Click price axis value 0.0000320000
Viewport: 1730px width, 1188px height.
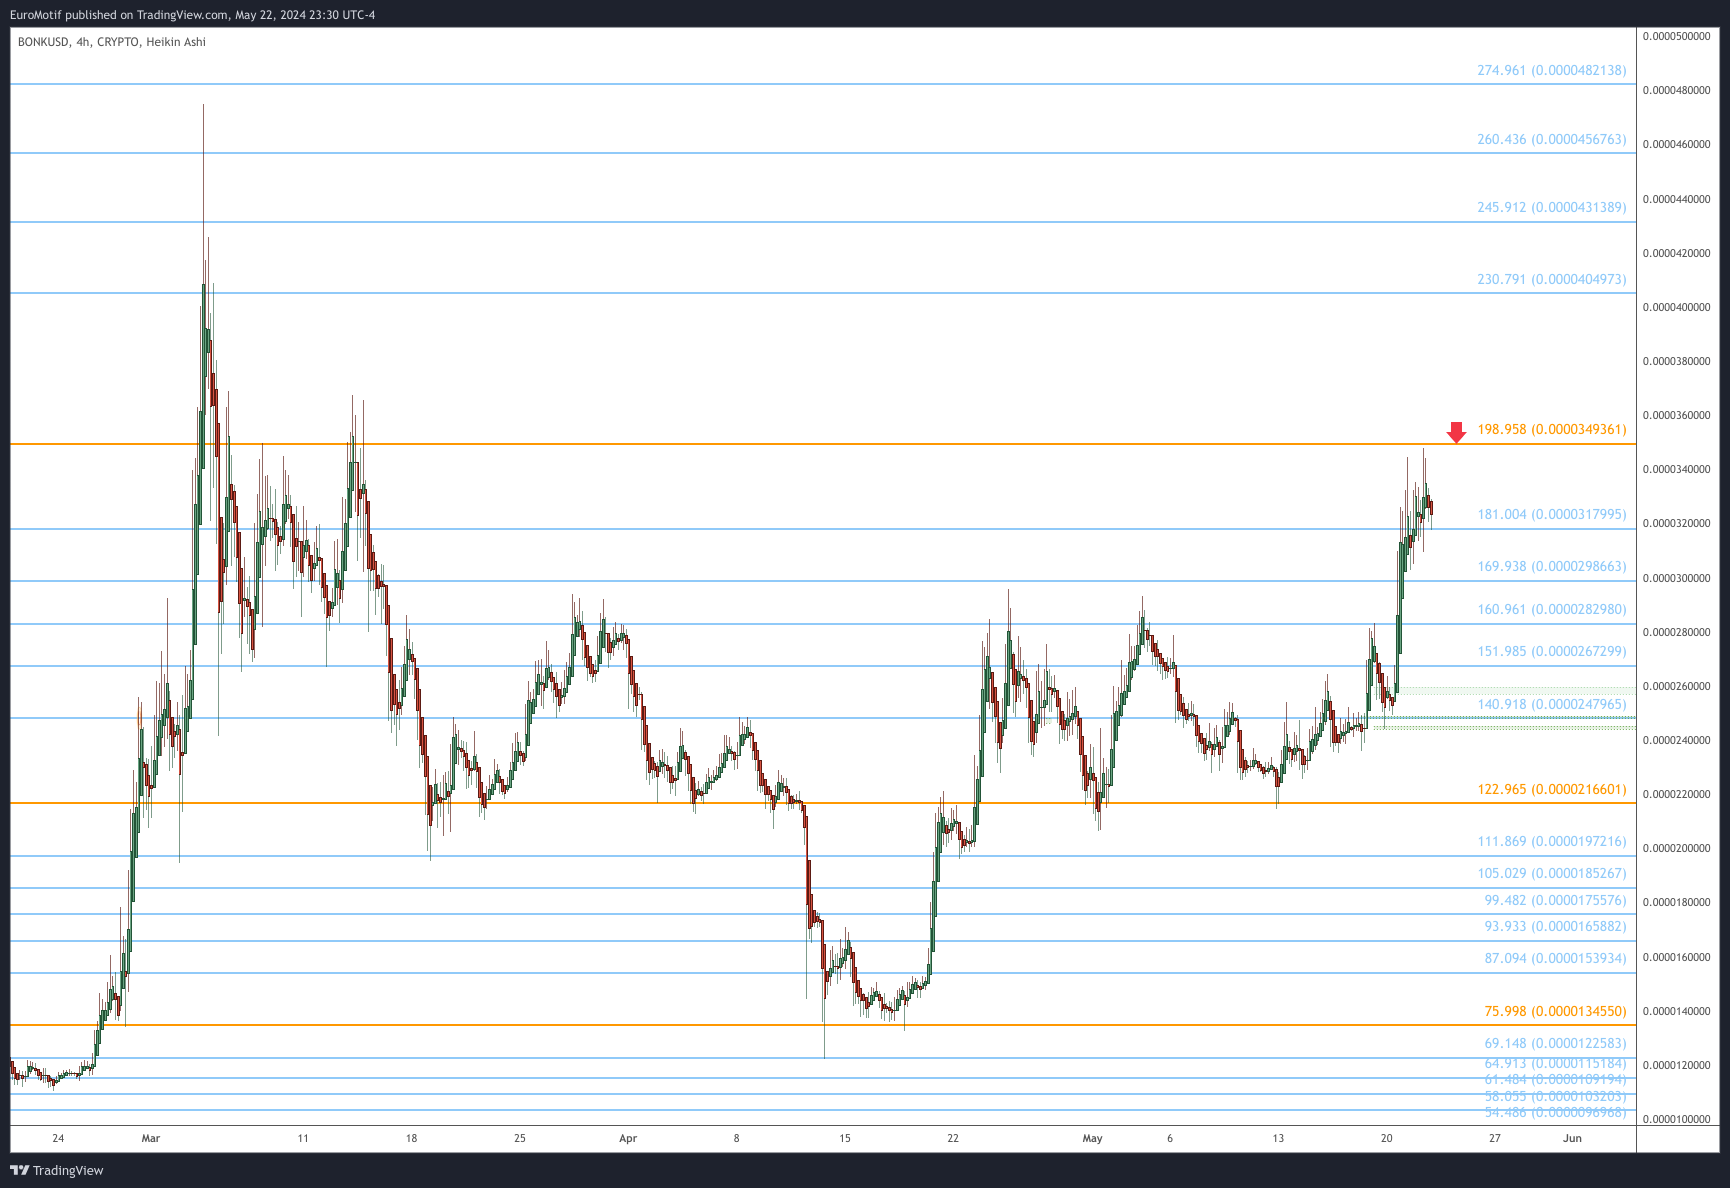pos(1677,523)
